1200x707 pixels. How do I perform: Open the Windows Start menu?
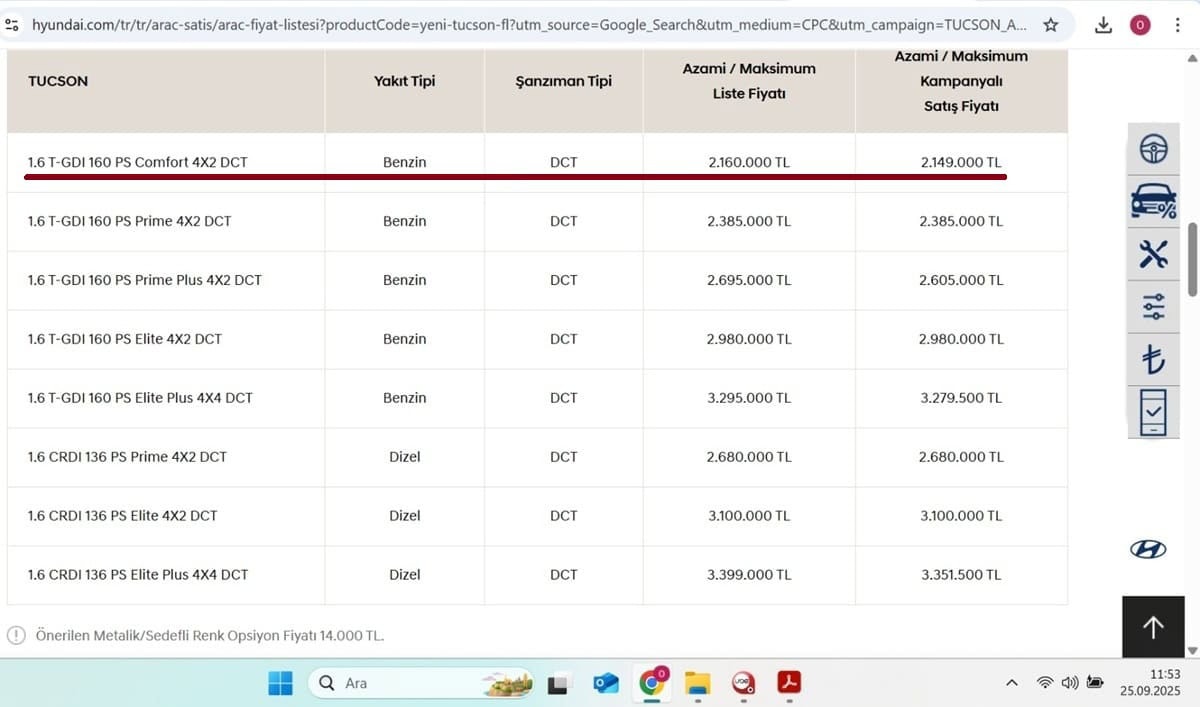tap(280, 683)
